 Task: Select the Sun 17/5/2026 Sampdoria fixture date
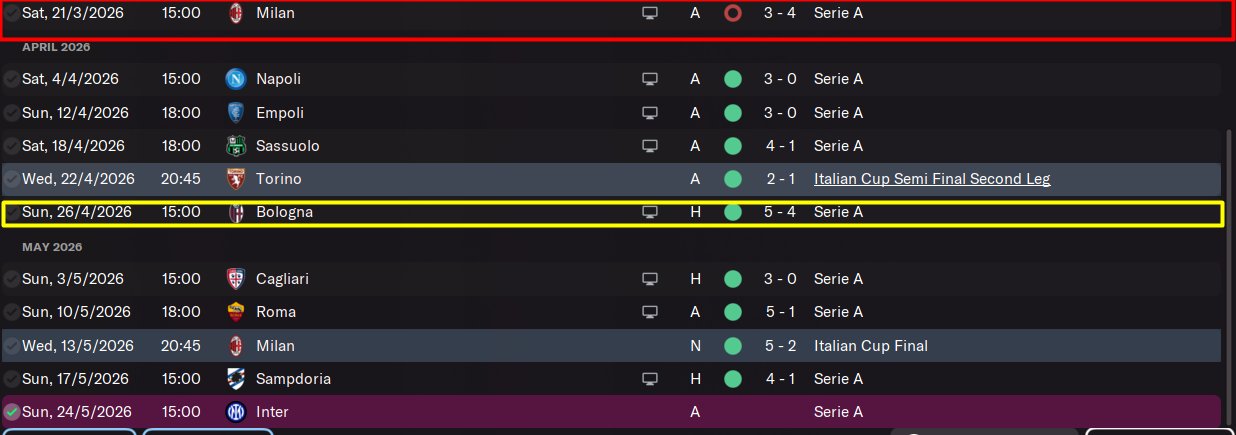tap(73, 379)
